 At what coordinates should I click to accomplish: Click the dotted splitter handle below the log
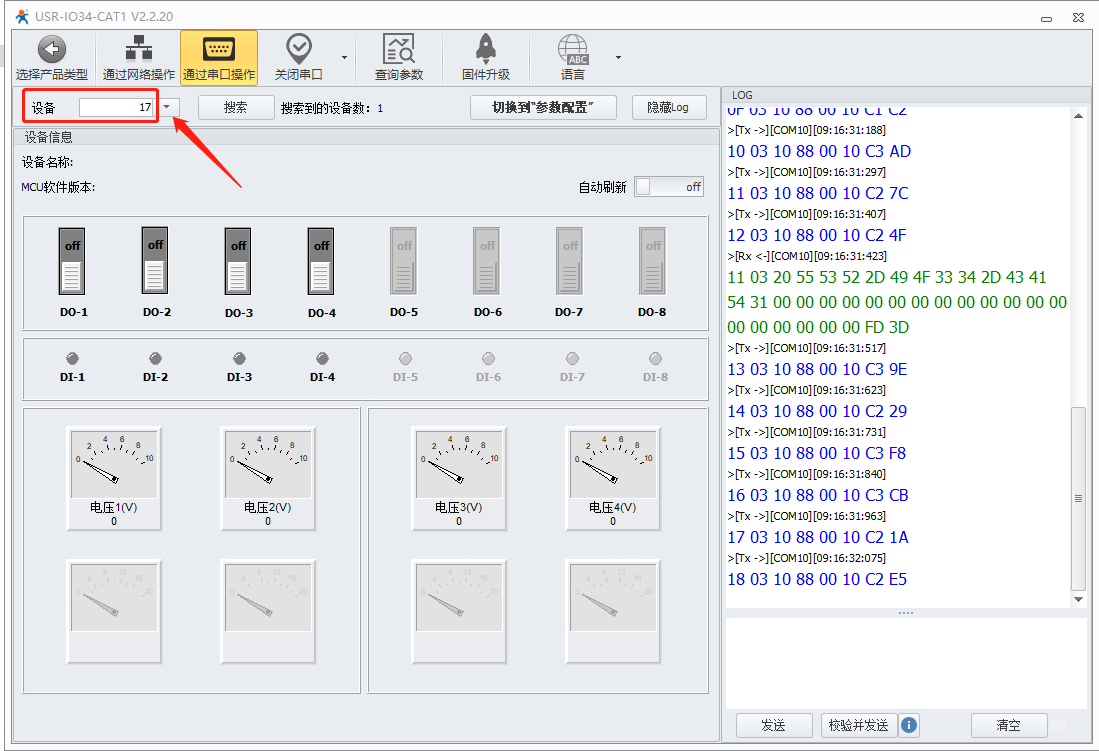coord(906,613)
